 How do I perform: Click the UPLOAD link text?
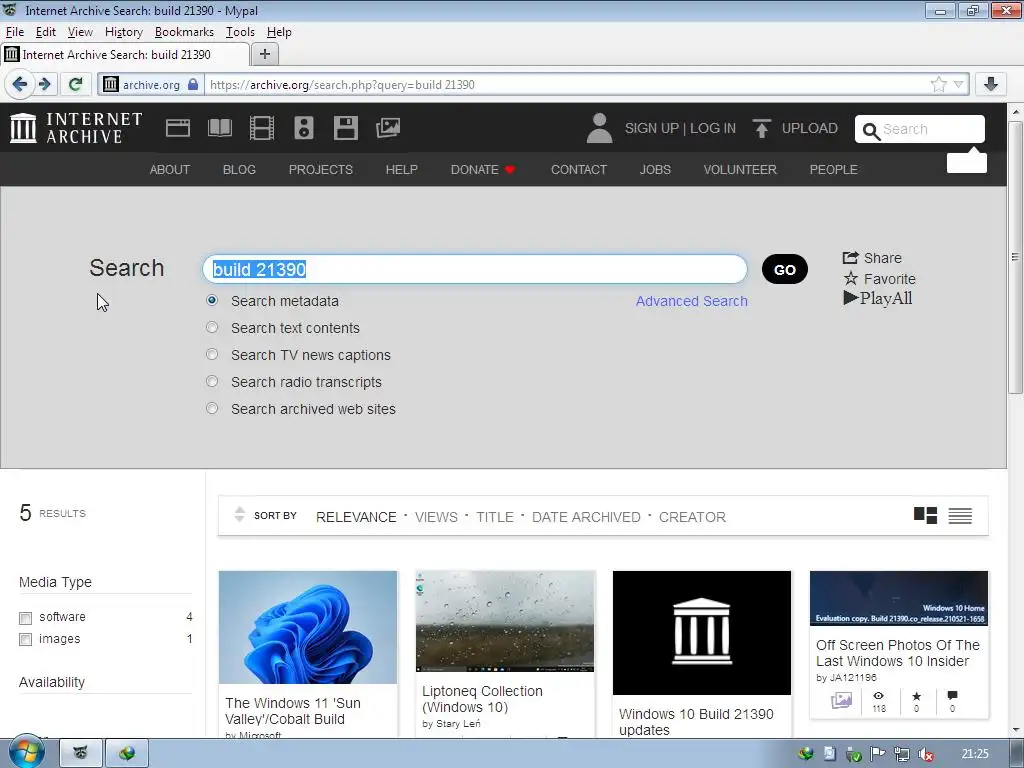[x=810, y=128]
